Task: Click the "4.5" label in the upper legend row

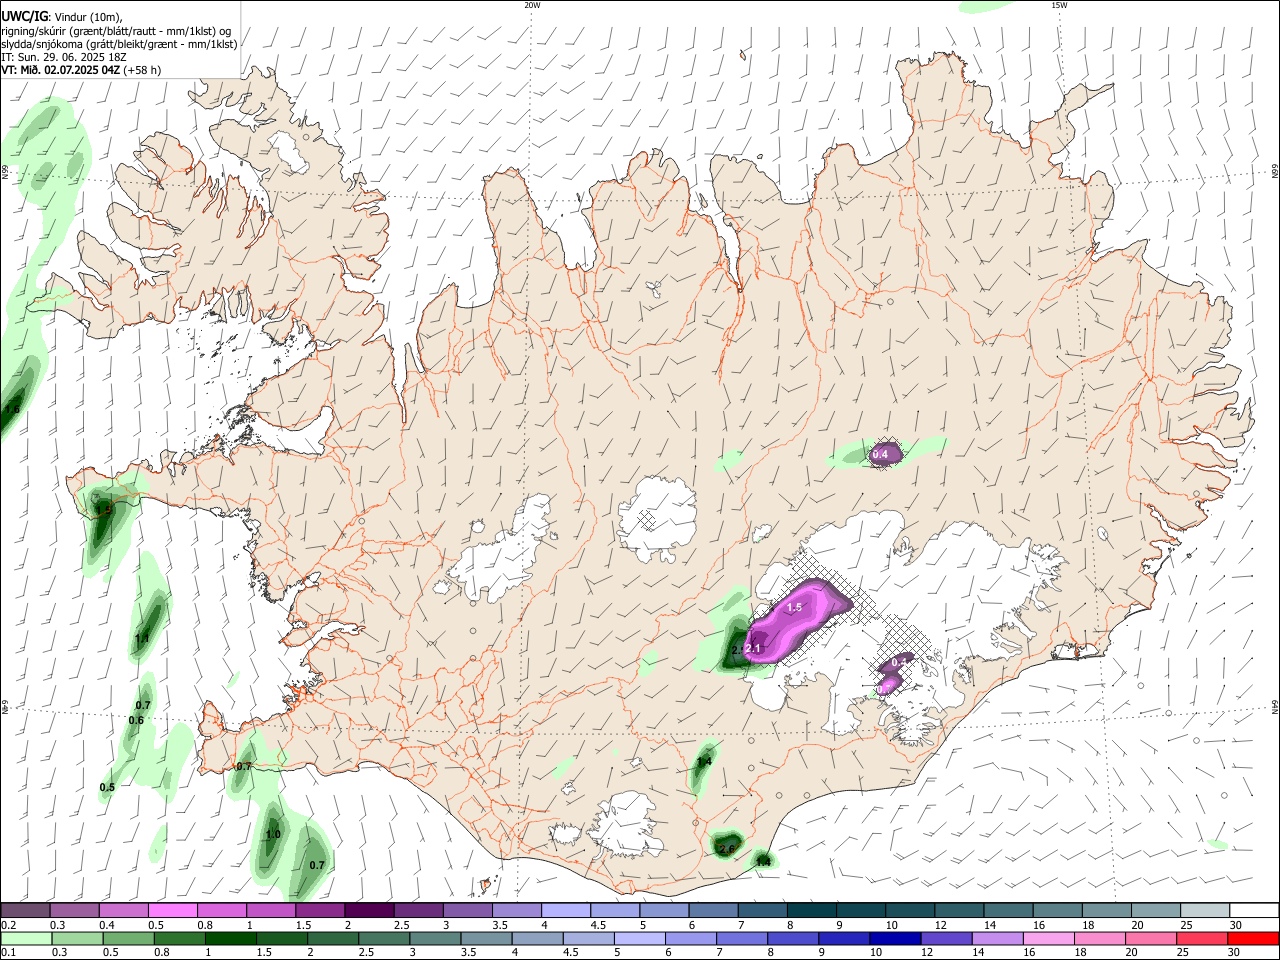Action: [598, 925]
